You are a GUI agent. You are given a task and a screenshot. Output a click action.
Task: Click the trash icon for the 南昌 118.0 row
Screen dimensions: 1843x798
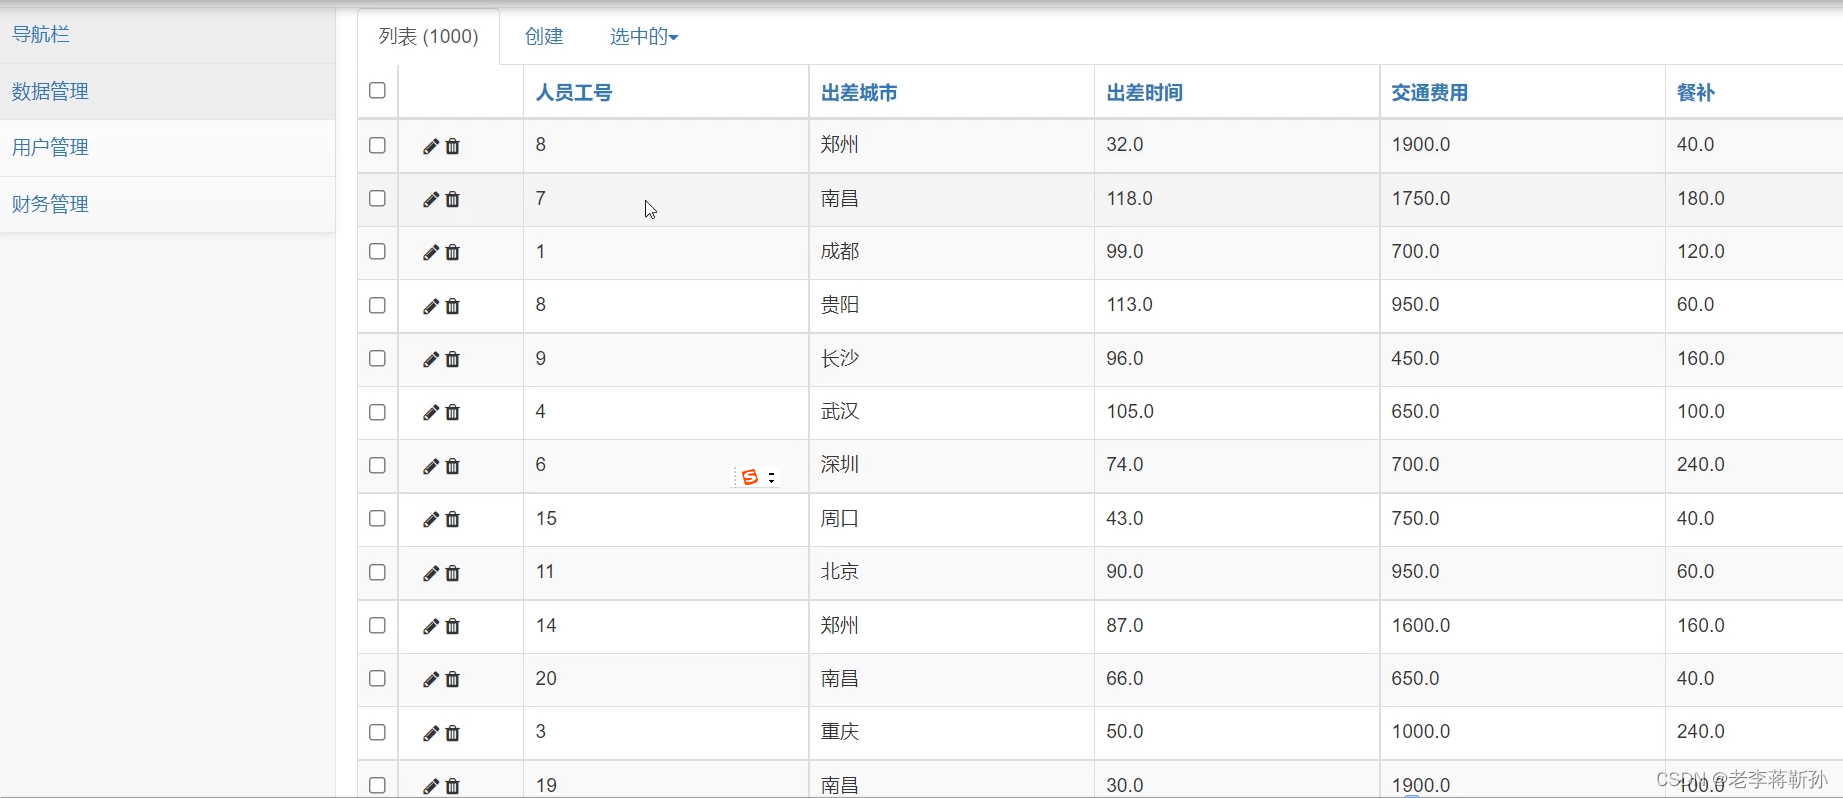point(453,199)
